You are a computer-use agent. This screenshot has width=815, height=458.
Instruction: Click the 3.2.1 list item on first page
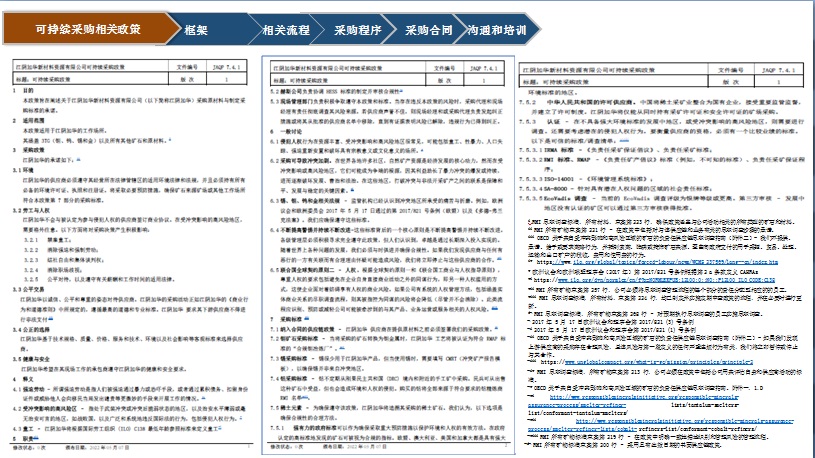click(x=48, y=240)
